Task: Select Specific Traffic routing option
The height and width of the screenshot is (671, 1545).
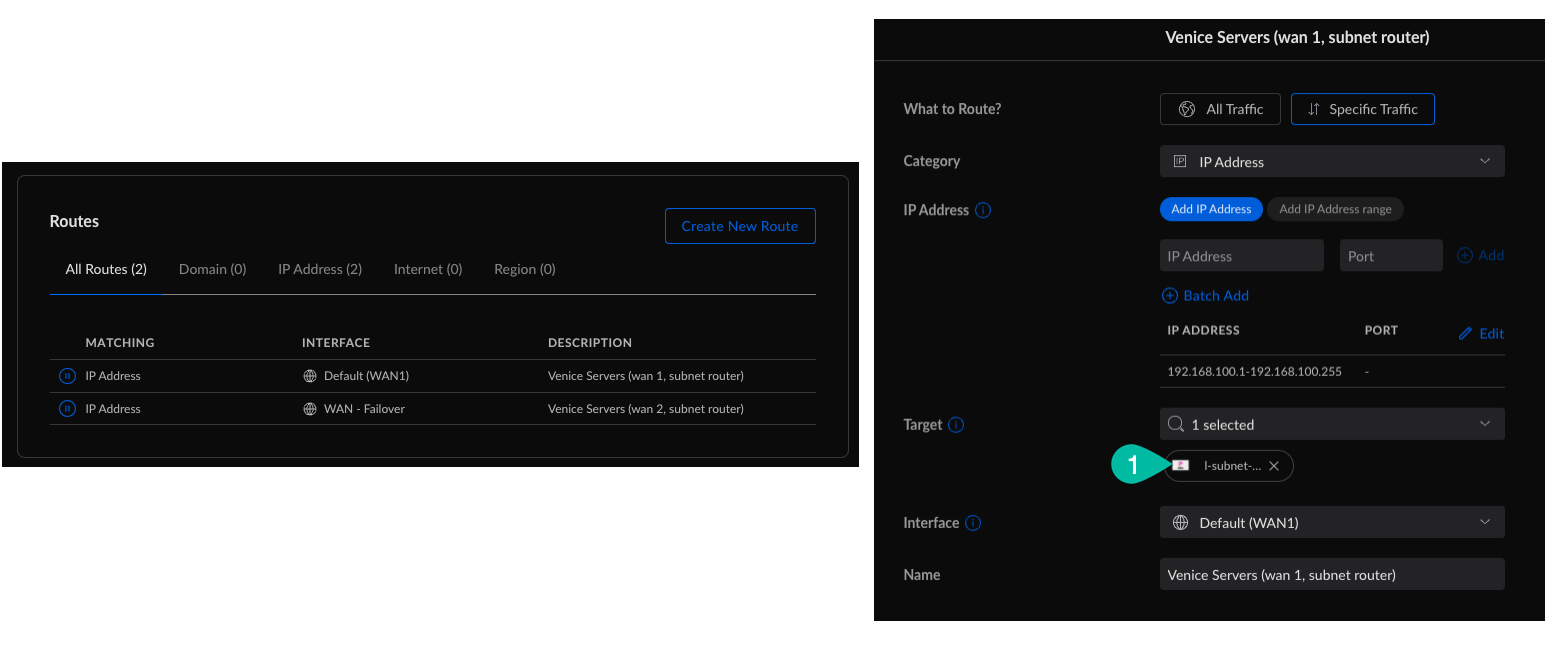Action: tap(1362, 109)
